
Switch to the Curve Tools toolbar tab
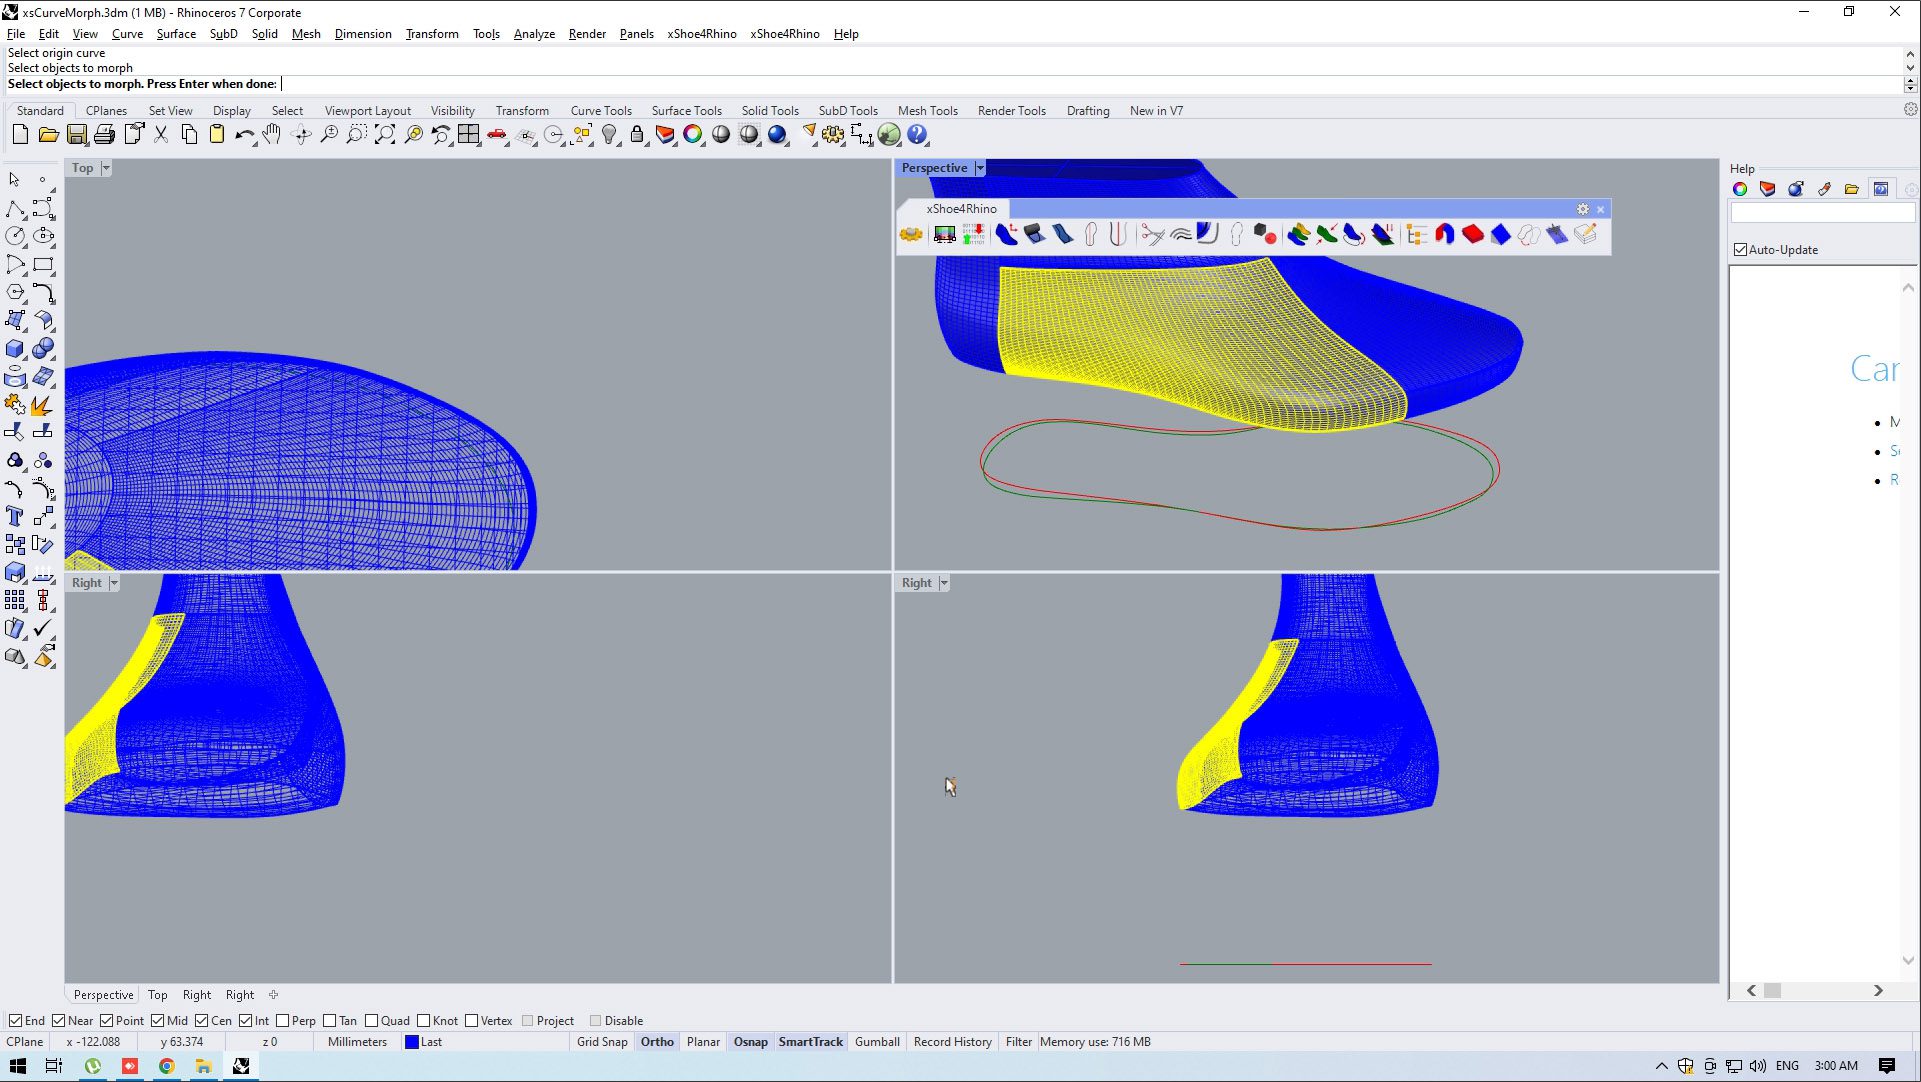601,111
